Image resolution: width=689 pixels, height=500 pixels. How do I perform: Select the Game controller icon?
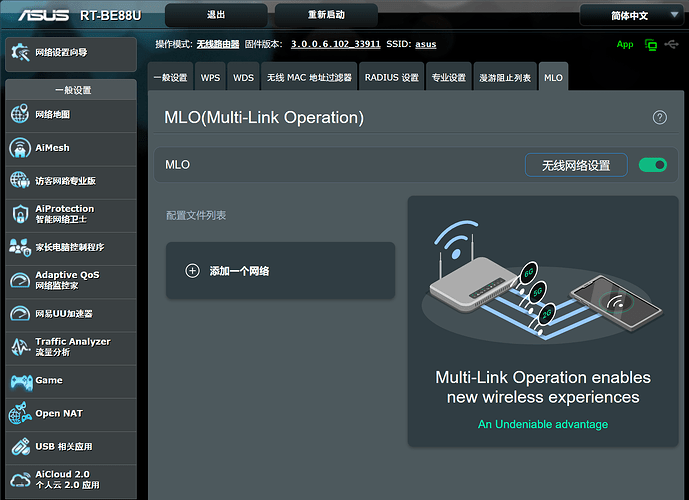pos(20,381)
